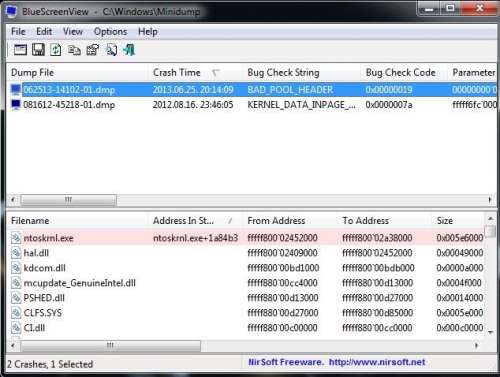The width and height of the screenshot is (500, 377).
Task: Select PSHED.dll driver row
Action: tap(246, 298)
